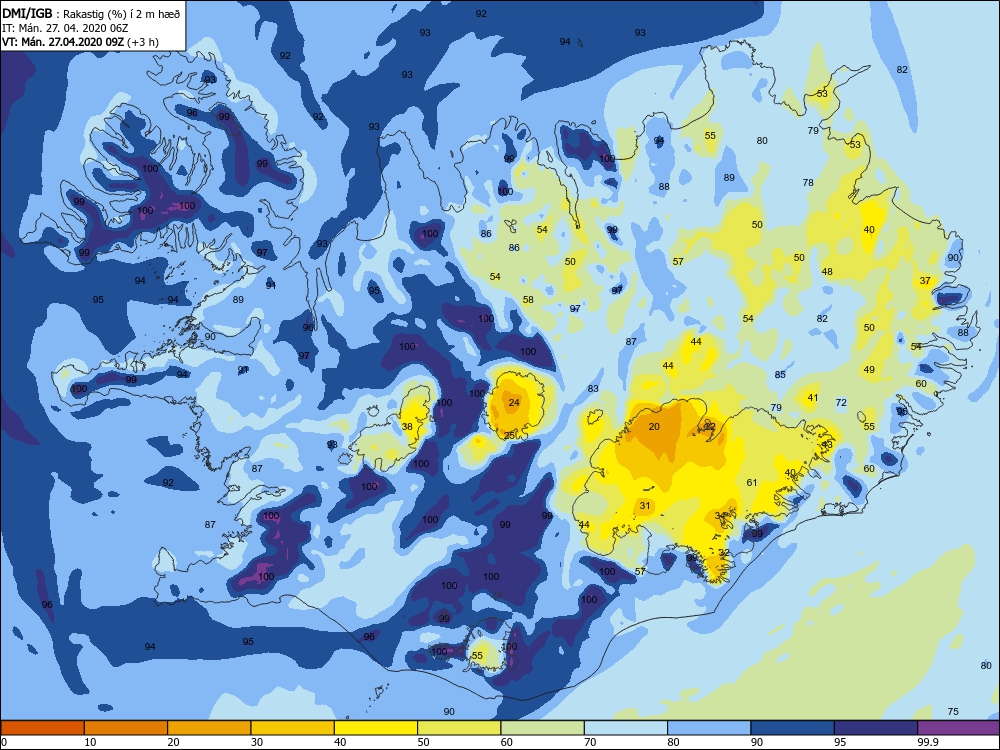Image resolution: width=1000 pixels, height=750 pixels.
Task: Select the legend tick label '70'
Action: pyautogui.click(x=590, y=742)
